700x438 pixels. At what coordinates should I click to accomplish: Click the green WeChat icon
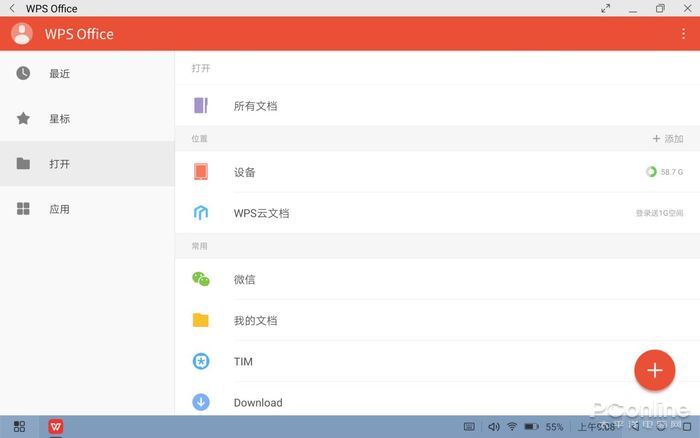pyautogui.click(x=201, y=279)
